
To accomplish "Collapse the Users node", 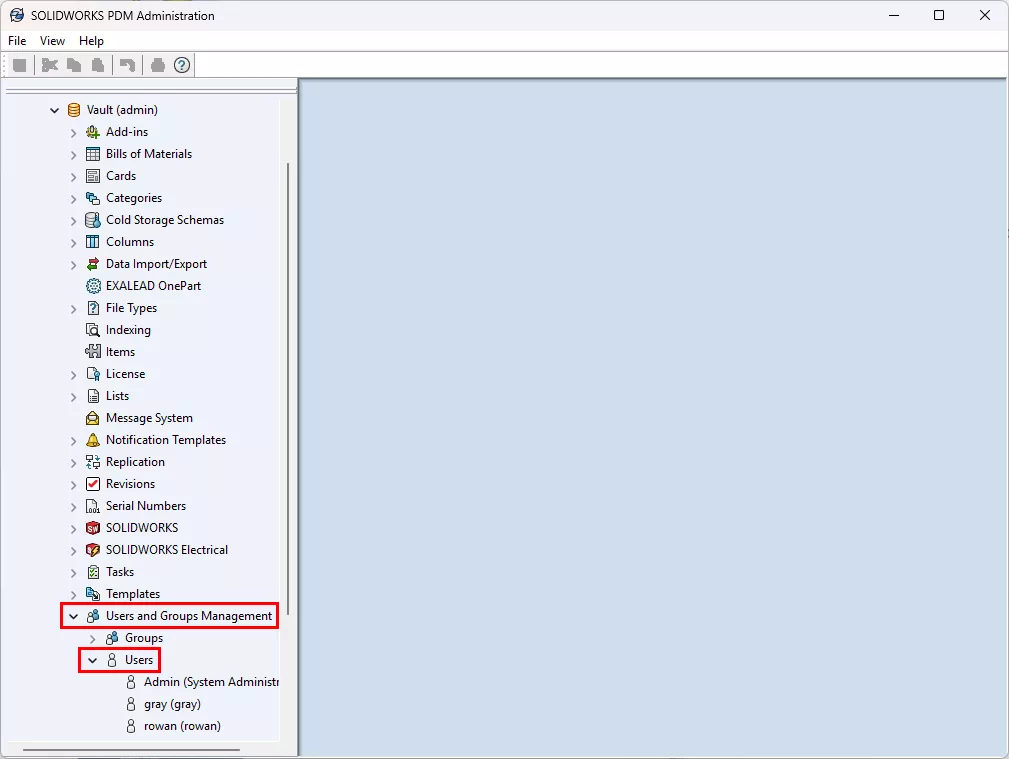I will tap(93, 661).
